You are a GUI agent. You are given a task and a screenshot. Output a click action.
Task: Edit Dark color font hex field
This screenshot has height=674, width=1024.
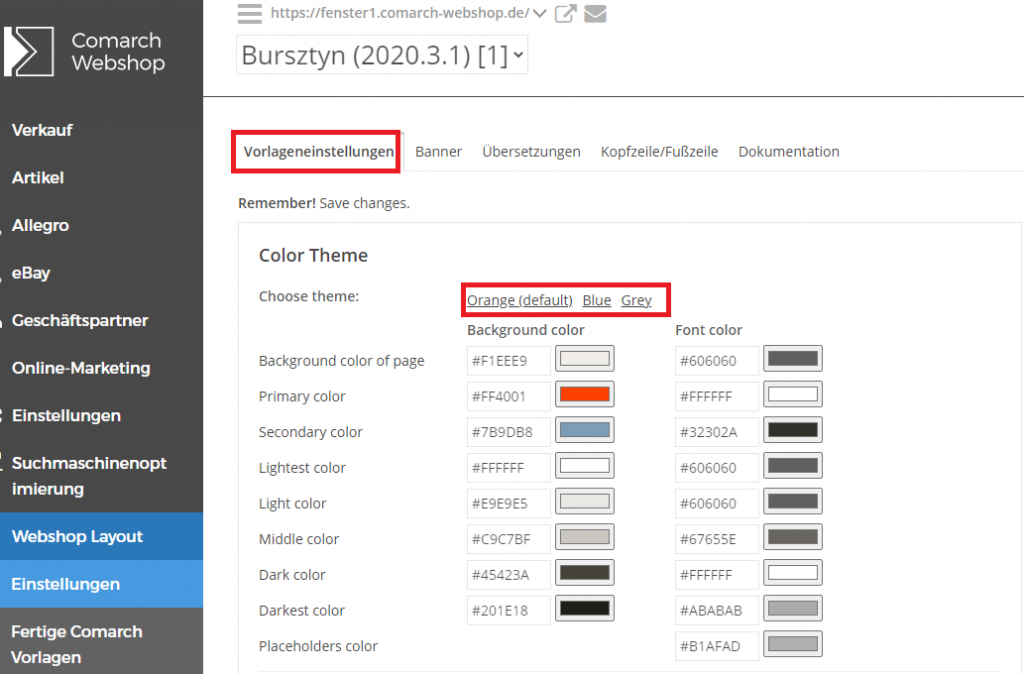point(717,575)
